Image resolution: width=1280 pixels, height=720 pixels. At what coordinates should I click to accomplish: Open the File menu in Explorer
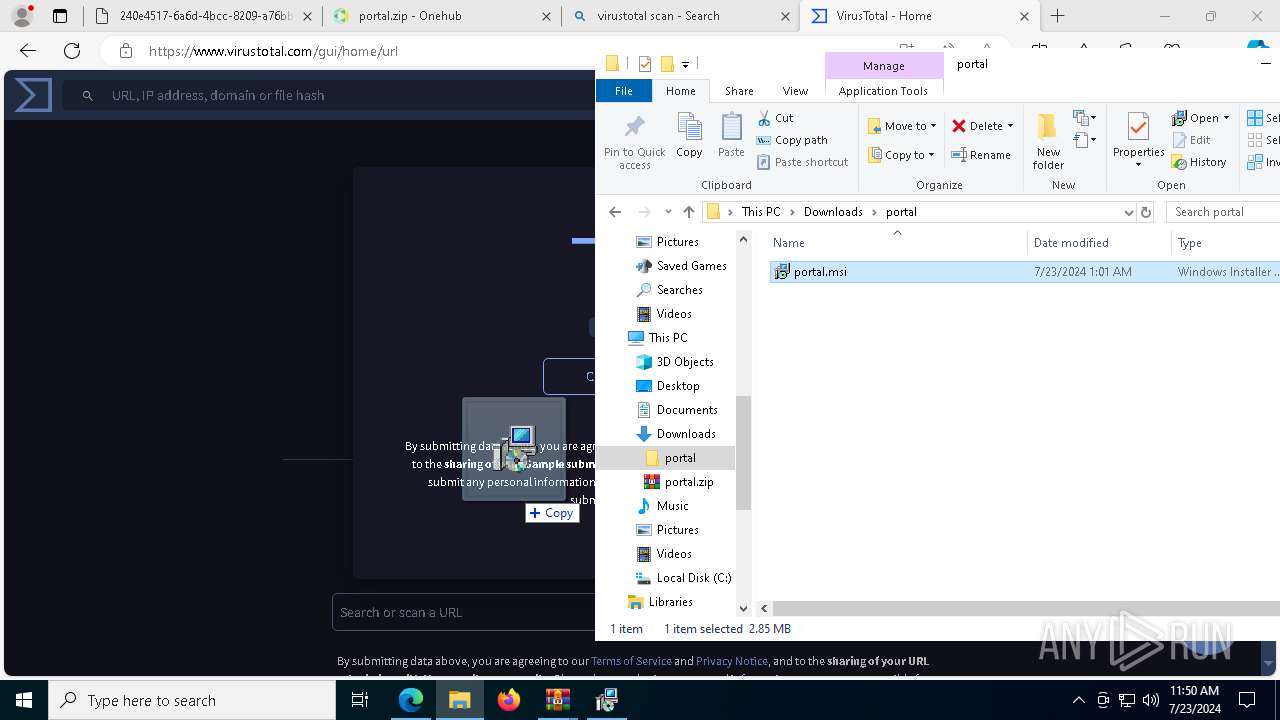tap(623, 91)
